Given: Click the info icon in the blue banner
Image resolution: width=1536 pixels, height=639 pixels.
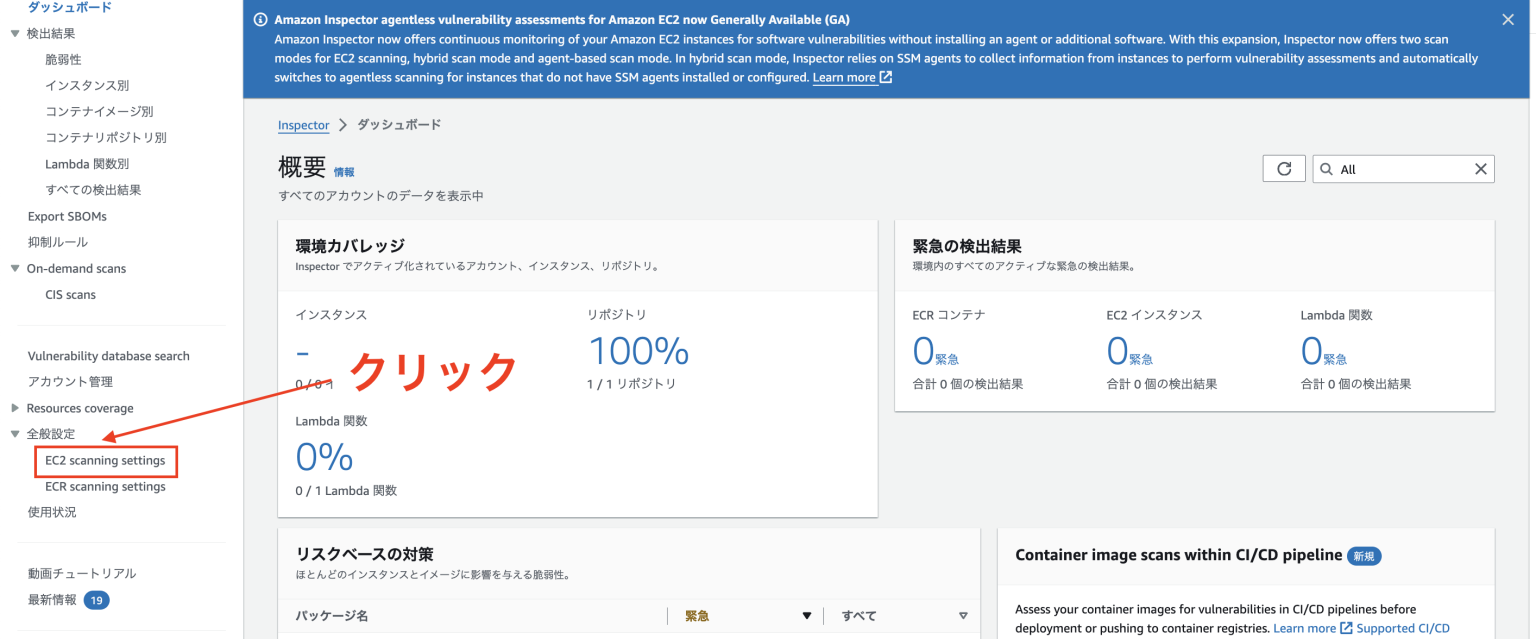Looking at the screenshot, I should coord(259,19).
